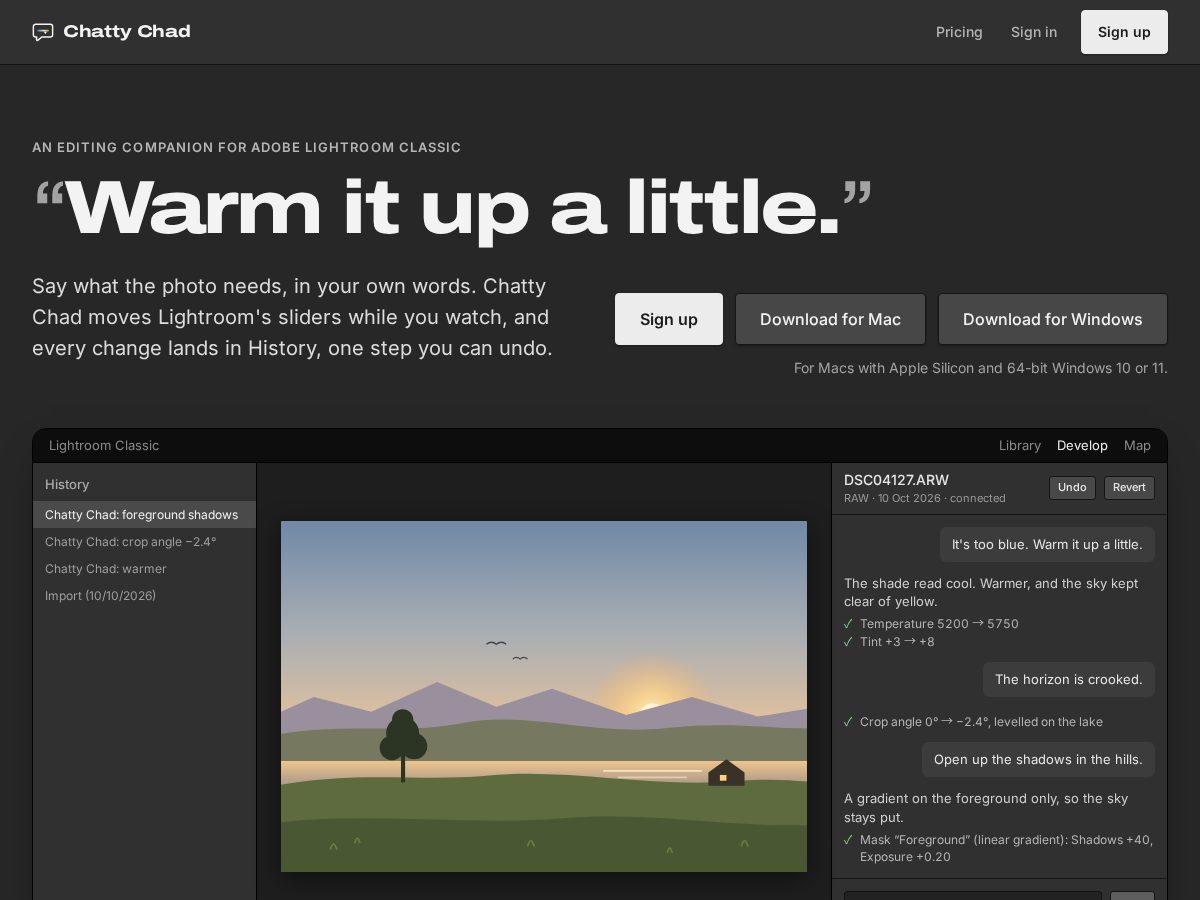The image size is (1200, 900).
Task: Click the 'It's too blue. Warm it up a little.' message
Action: point(1047,545)
